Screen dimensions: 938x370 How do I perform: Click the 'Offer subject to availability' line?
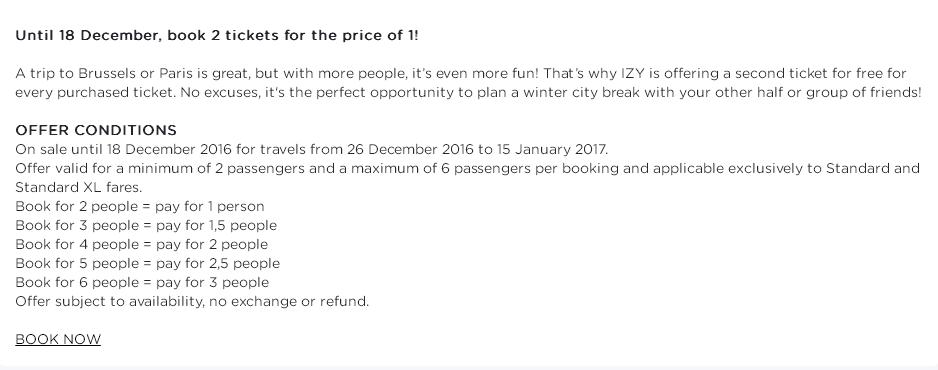(x=192, y=301)
